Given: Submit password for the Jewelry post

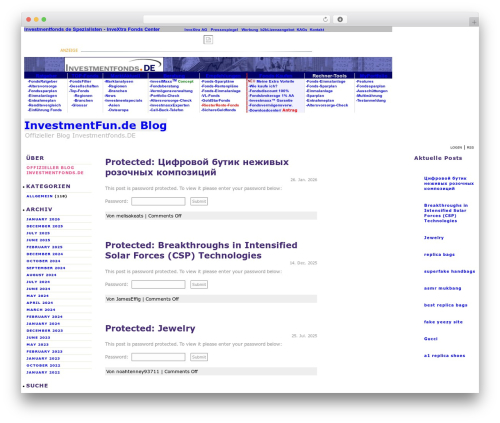Looking at the screenshot, I should pyautogui.click(x=199, y=357).
